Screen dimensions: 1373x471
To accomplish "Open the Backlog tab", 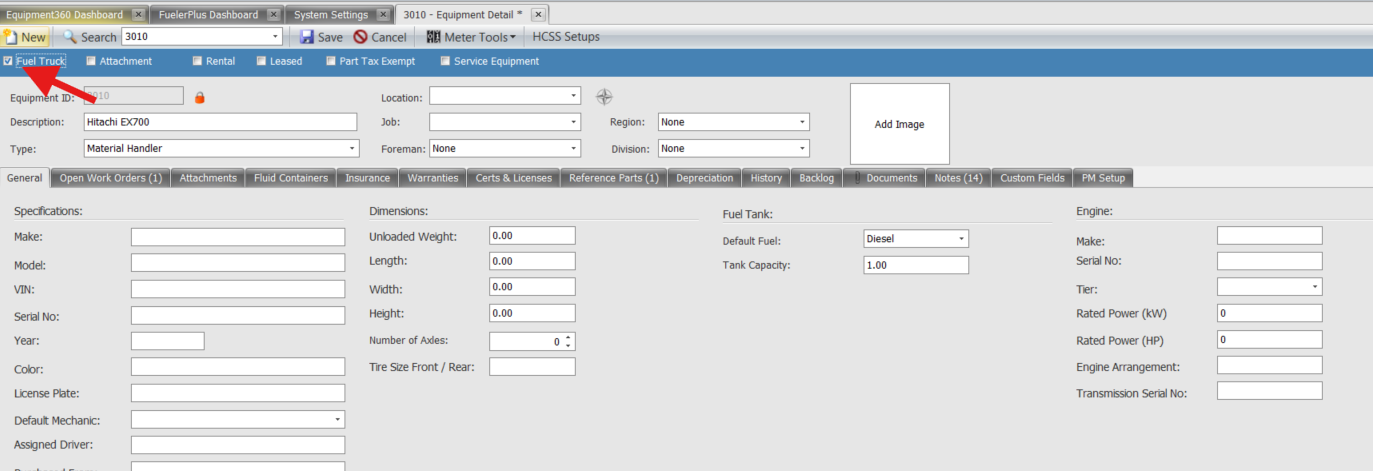I will 817,178.
